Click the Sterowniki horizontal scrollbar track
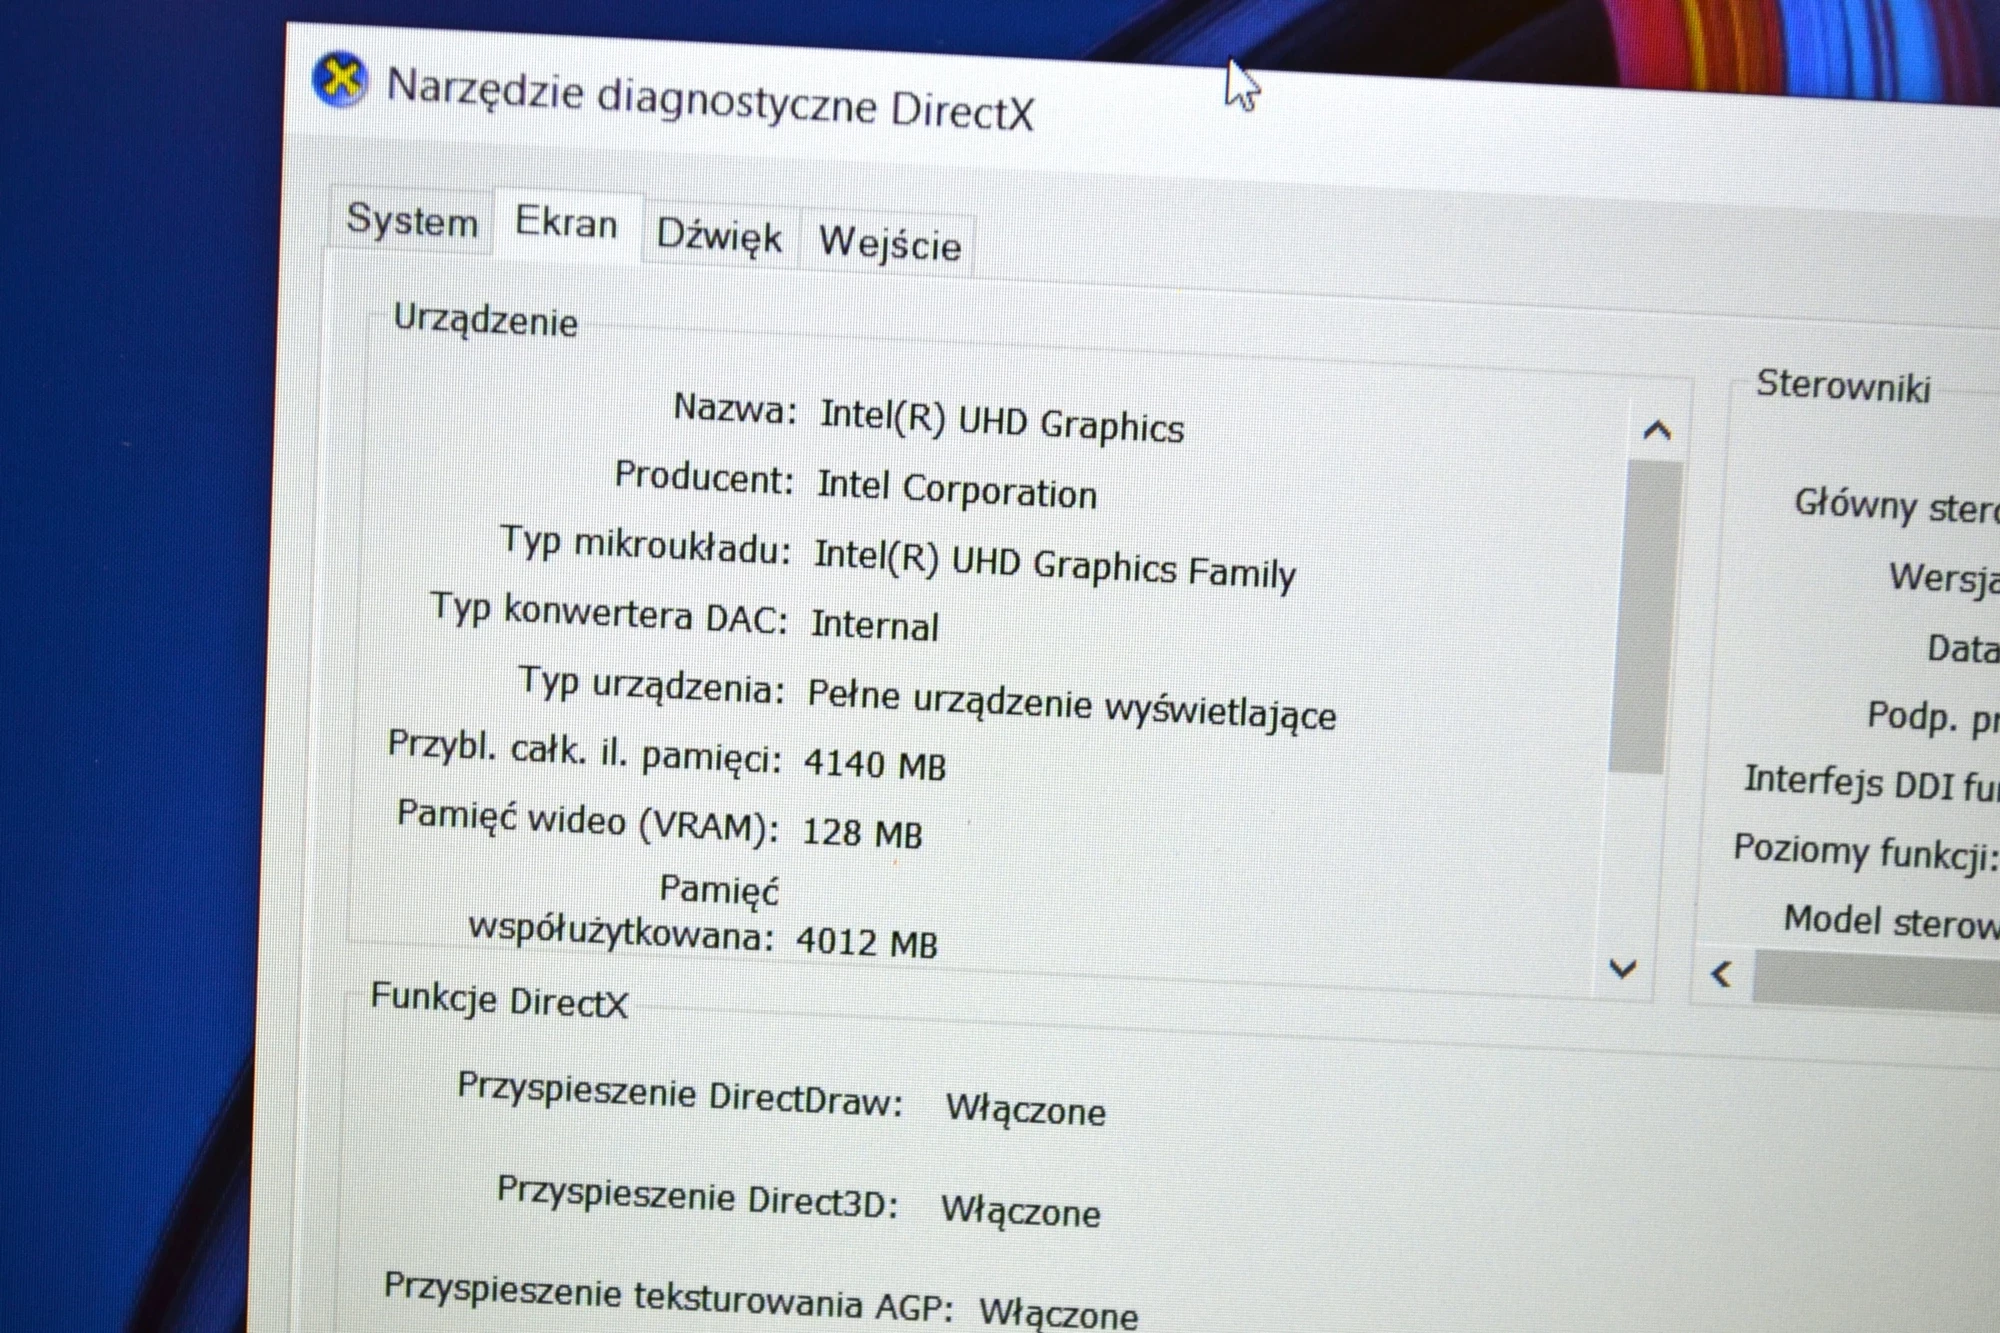Viewport: 2000px width, 1333px height. 1876,981
